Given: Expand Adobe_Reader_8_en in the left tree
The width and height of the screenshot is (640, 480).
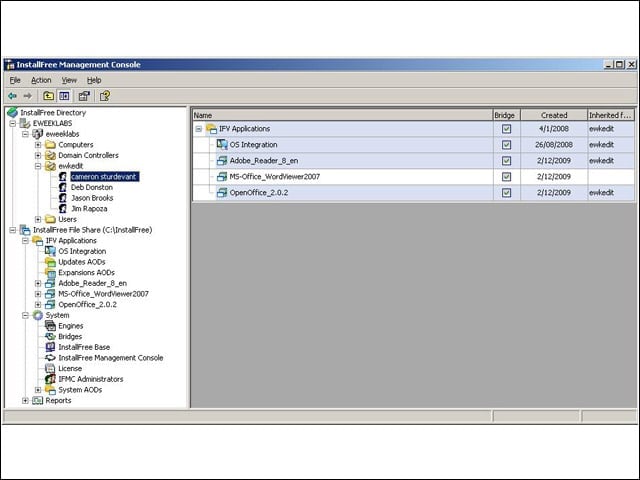Looking at the screenshot, I should [38, 283].
